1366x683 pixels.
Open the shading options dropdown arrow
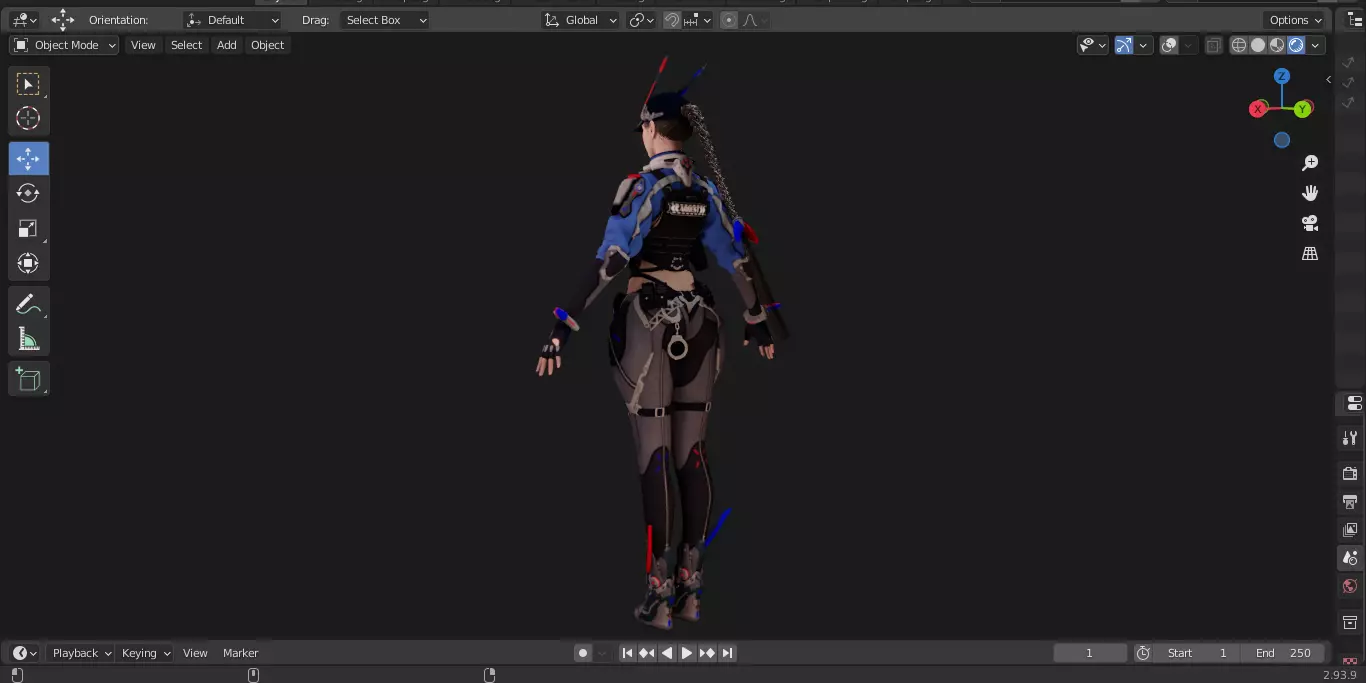click(1316, 45)
